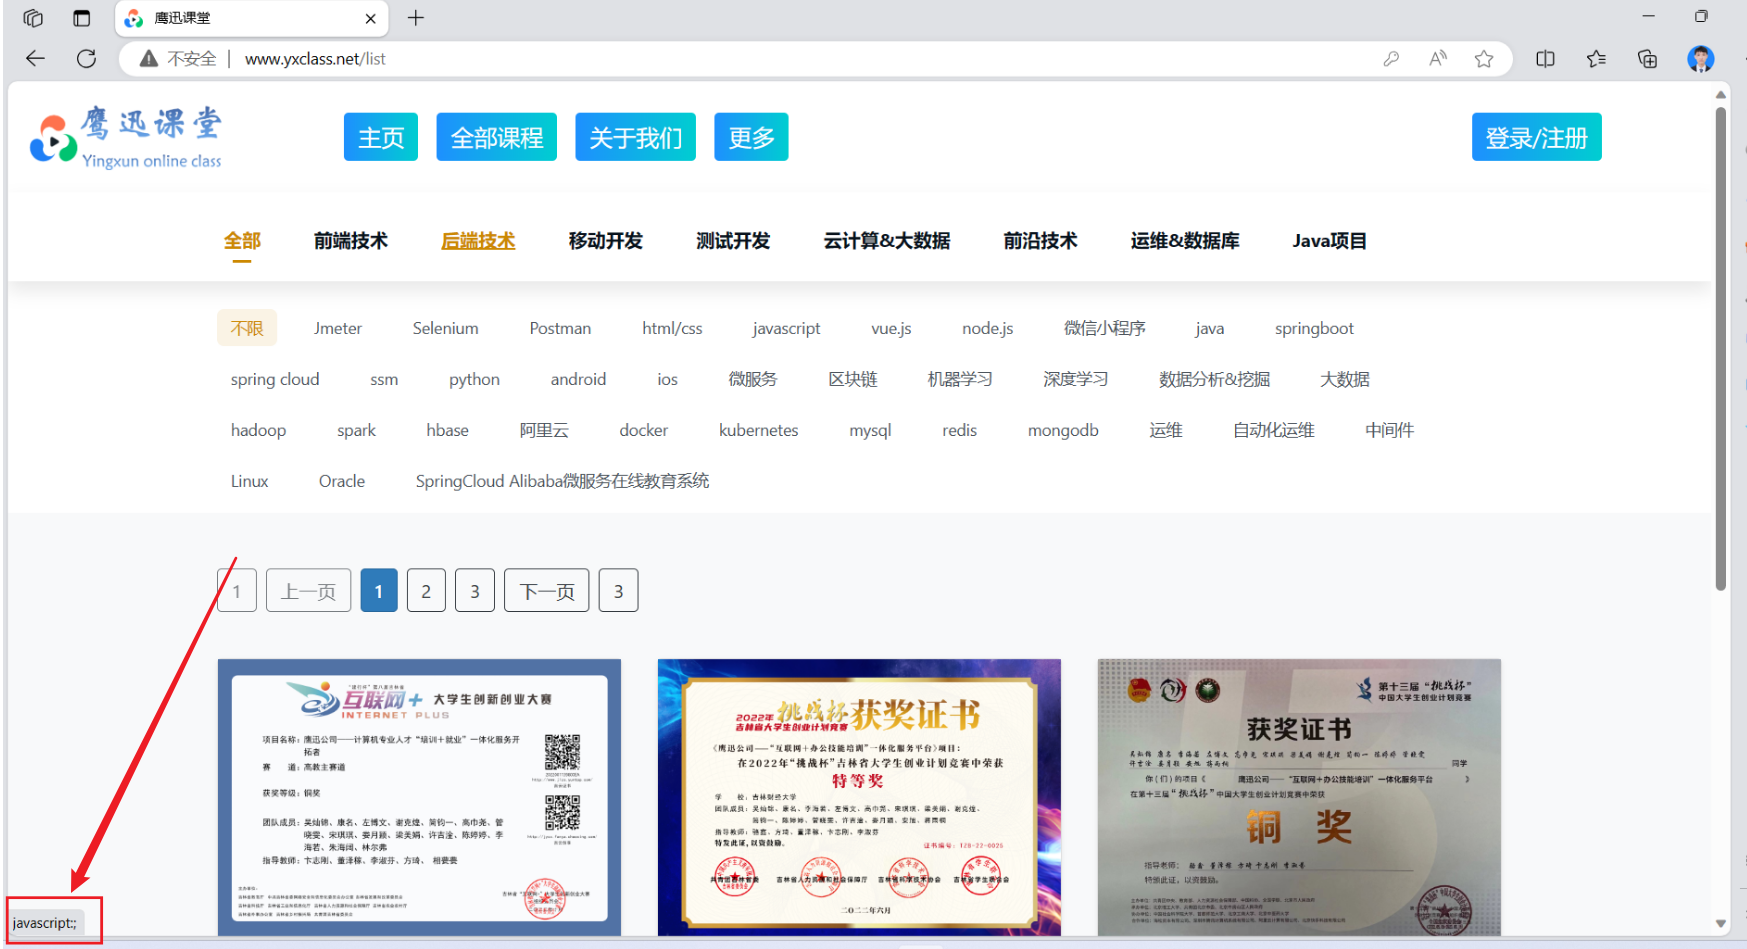The height and width of the screenshot is (949, 1747).
Task: Click the 全部课程 button
Action: (496, 137)
